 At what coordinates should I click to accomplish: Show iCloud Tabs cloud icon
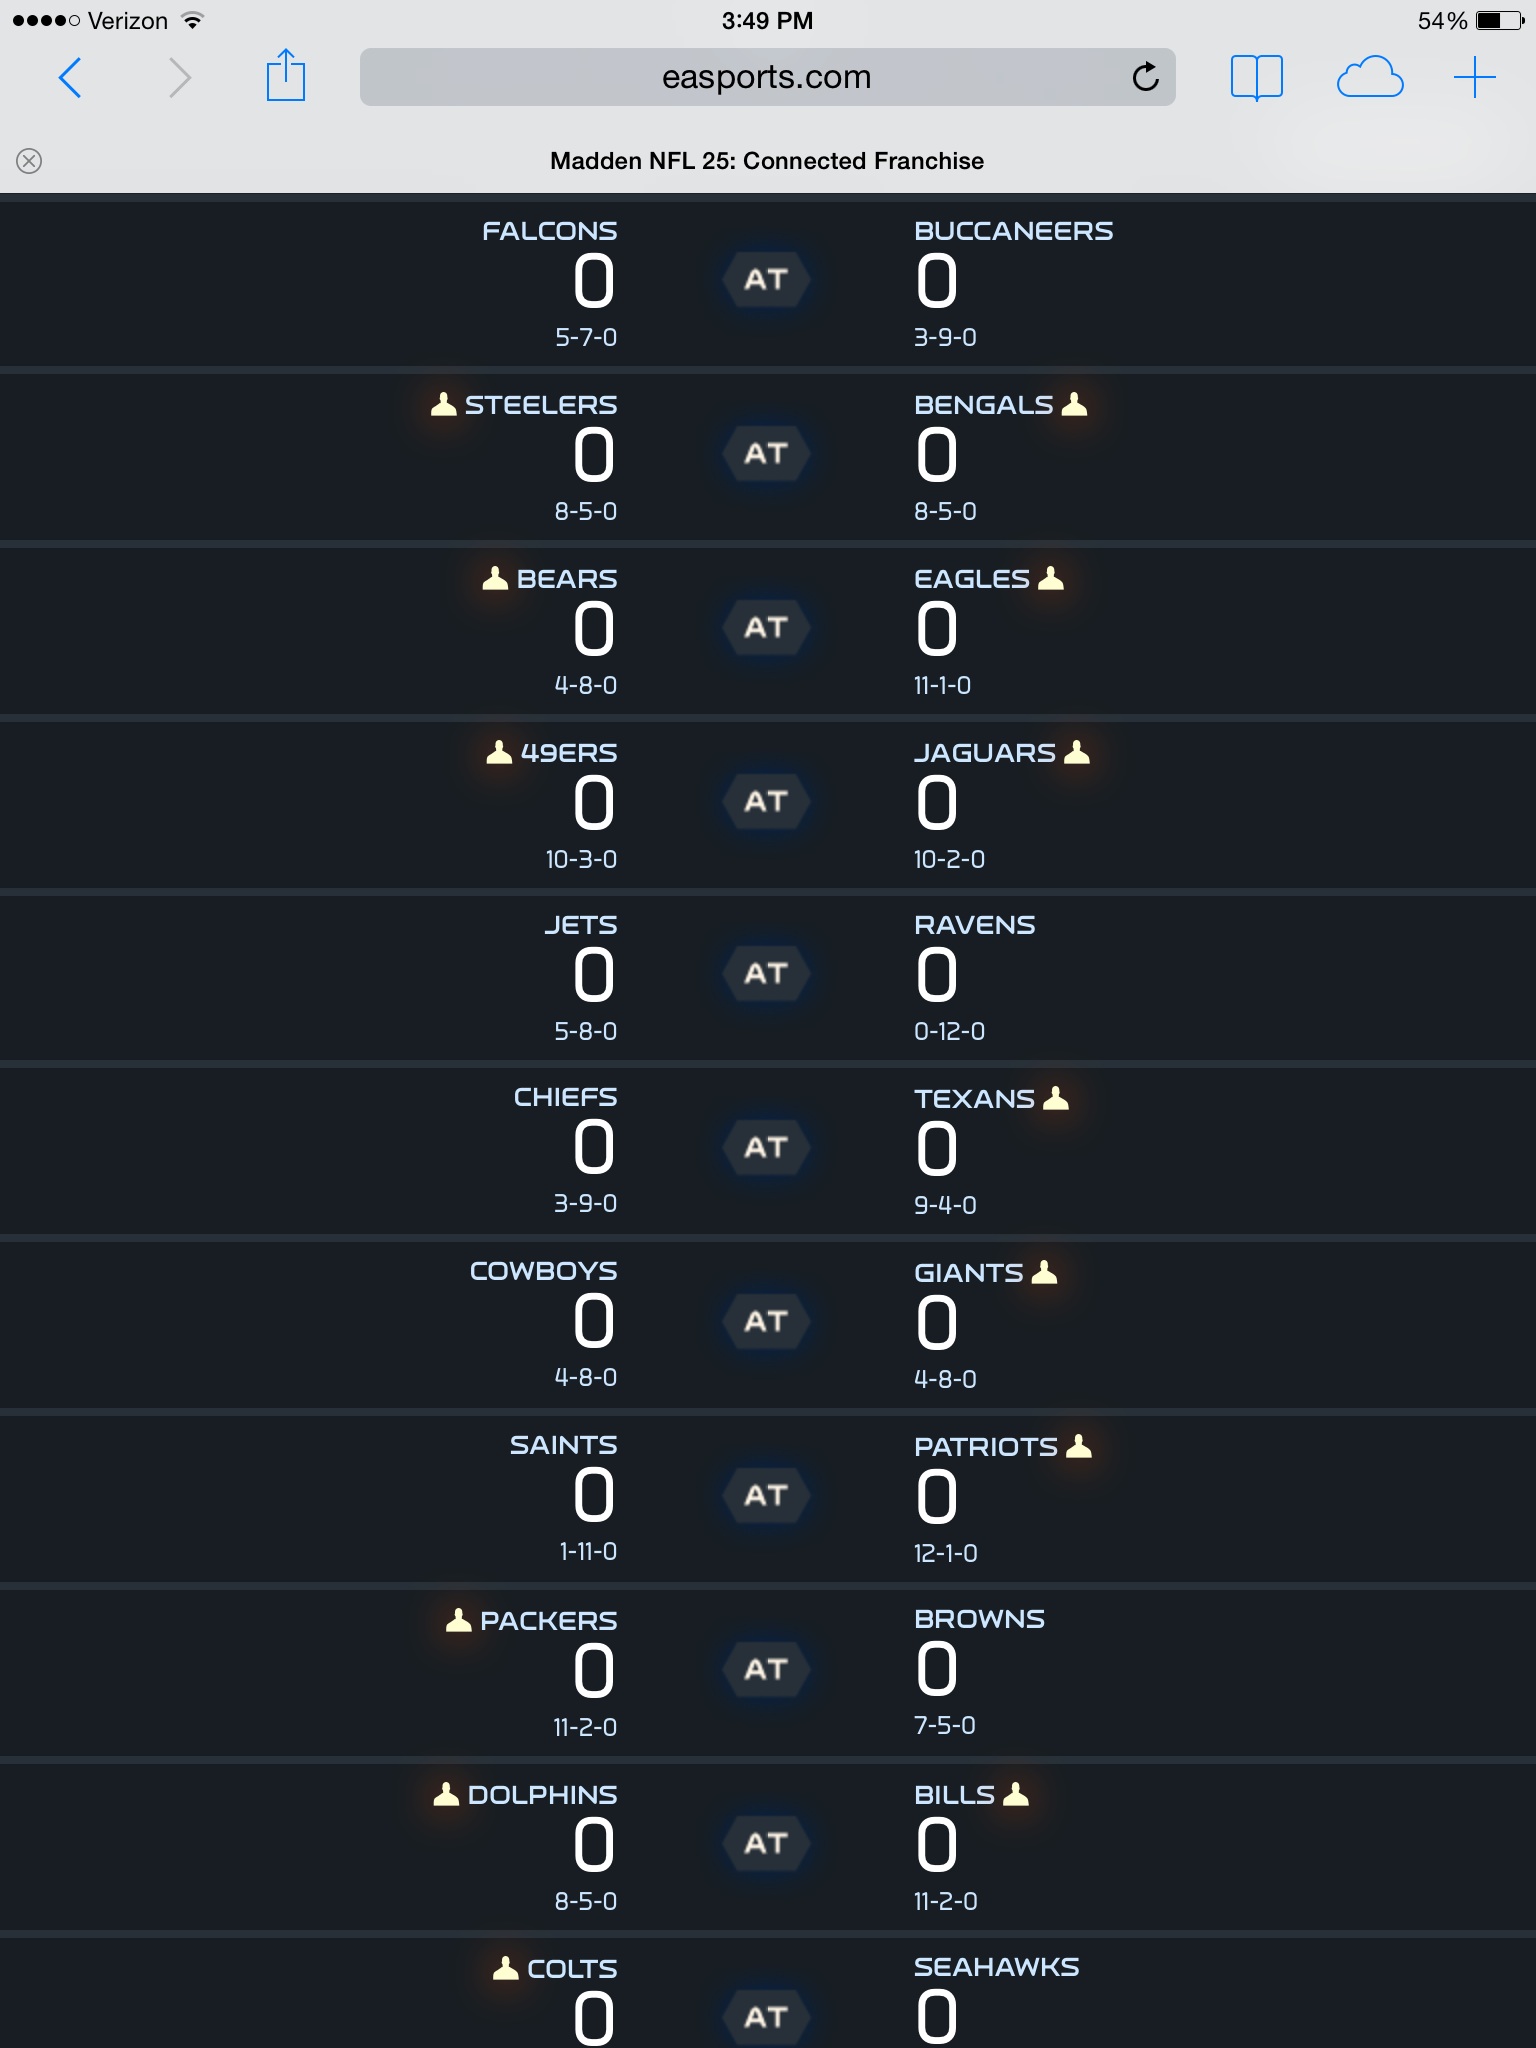[x=1369, y=78]
